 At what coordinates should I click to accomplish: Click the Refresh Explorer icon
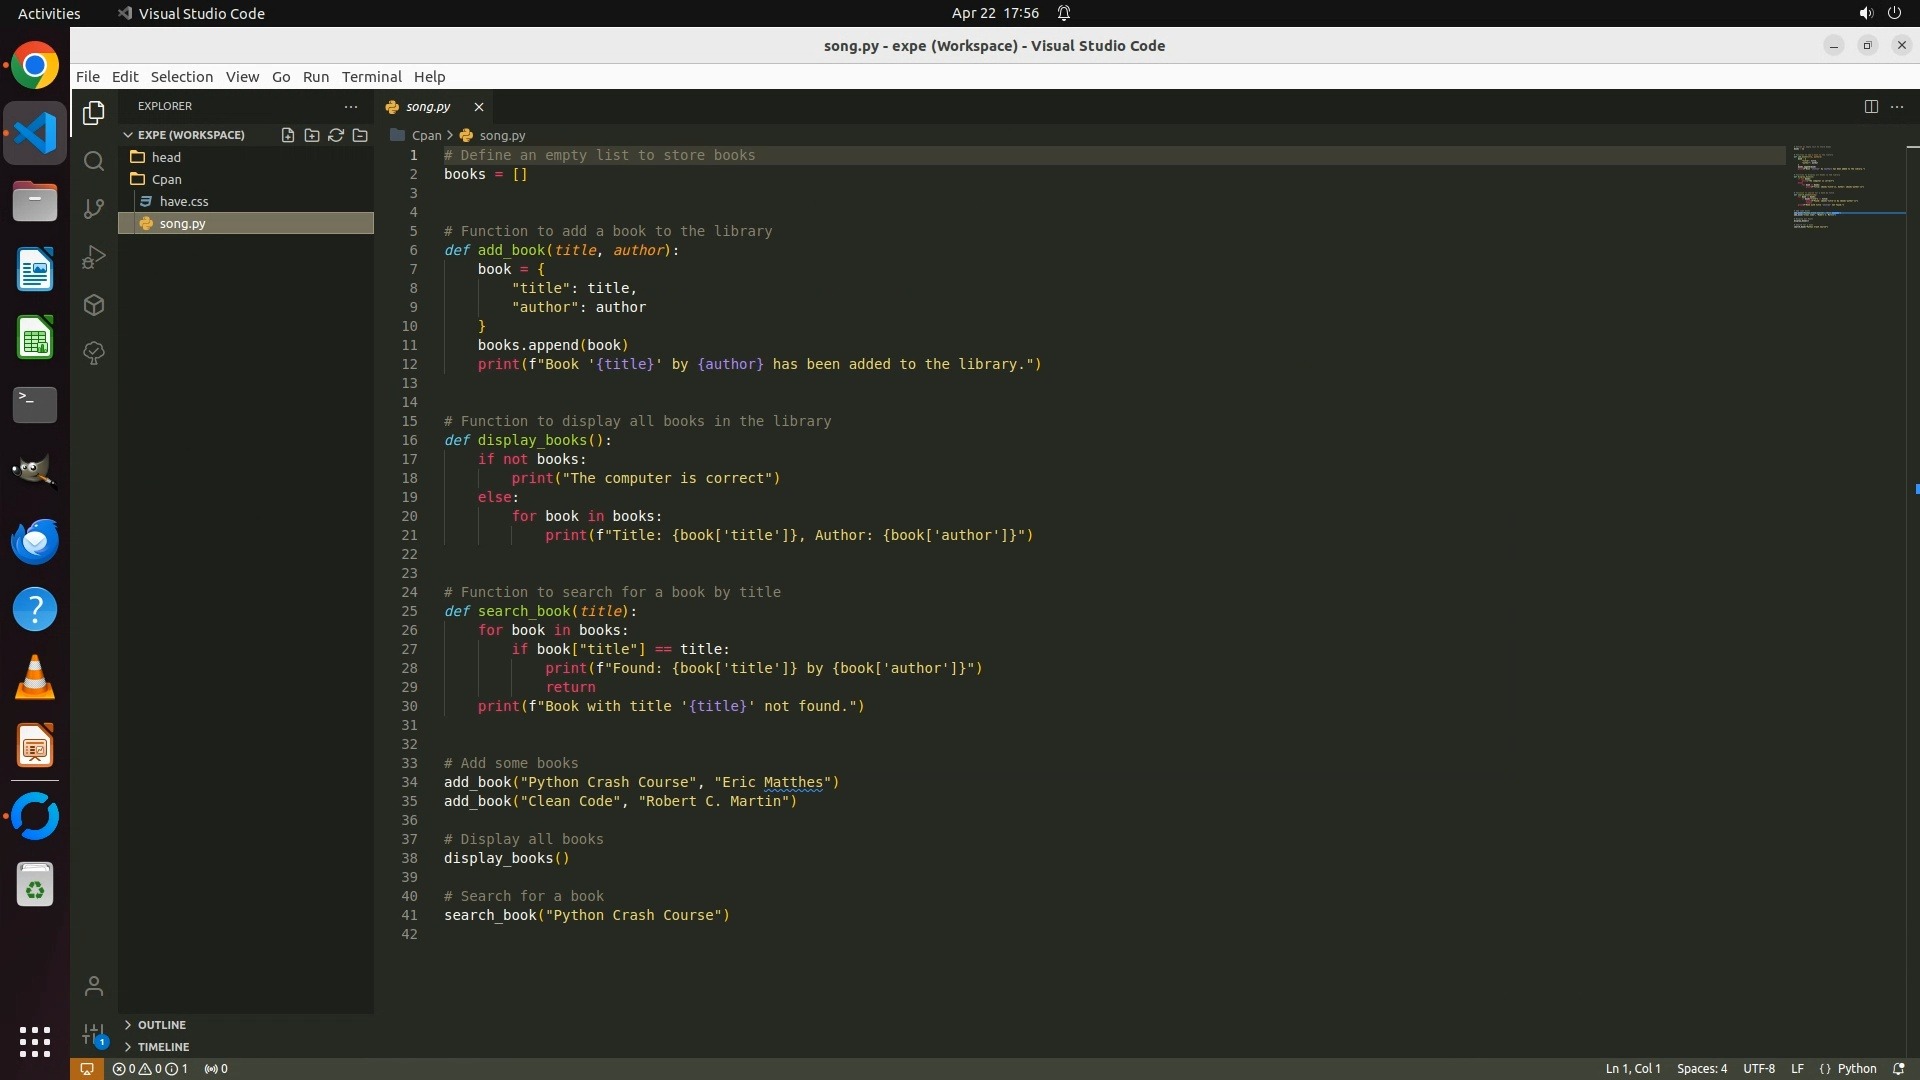tap(336, 135)
